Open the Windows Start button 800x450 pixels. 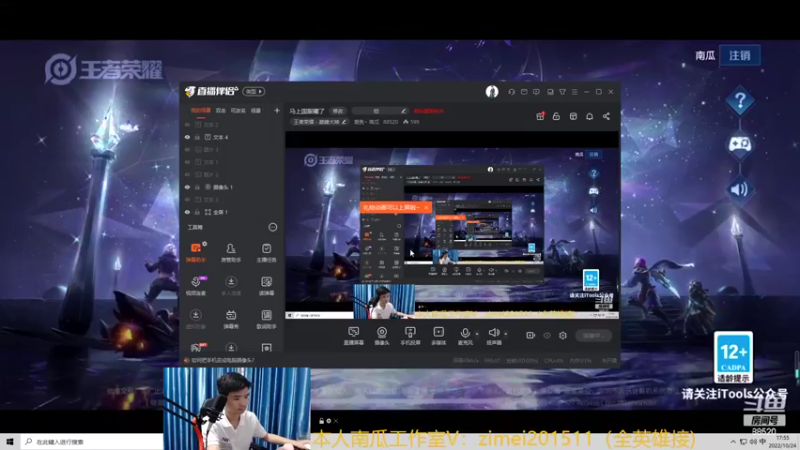click(x=10, y=441)
